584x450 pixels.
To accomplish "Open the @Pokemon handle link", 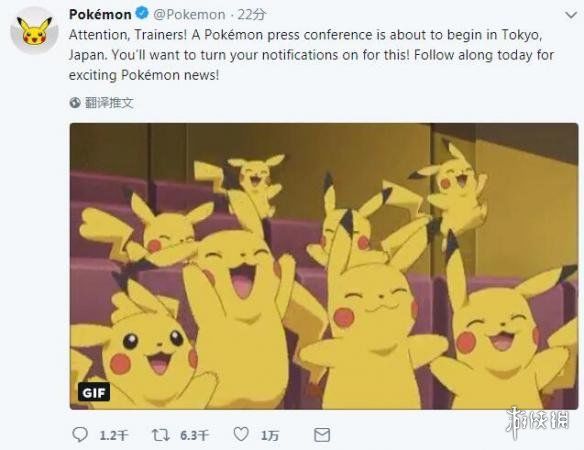I will coord(189,15).
